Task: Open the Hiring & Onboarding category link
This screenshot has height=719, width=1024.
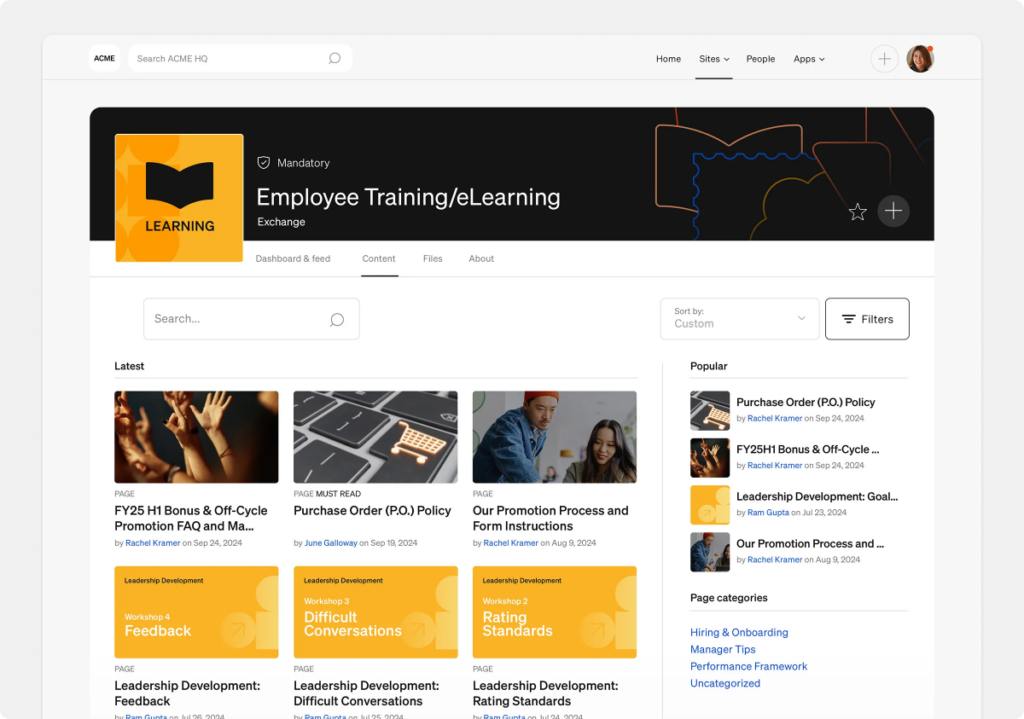Action: pyautogui.click(x=739, y=632)
